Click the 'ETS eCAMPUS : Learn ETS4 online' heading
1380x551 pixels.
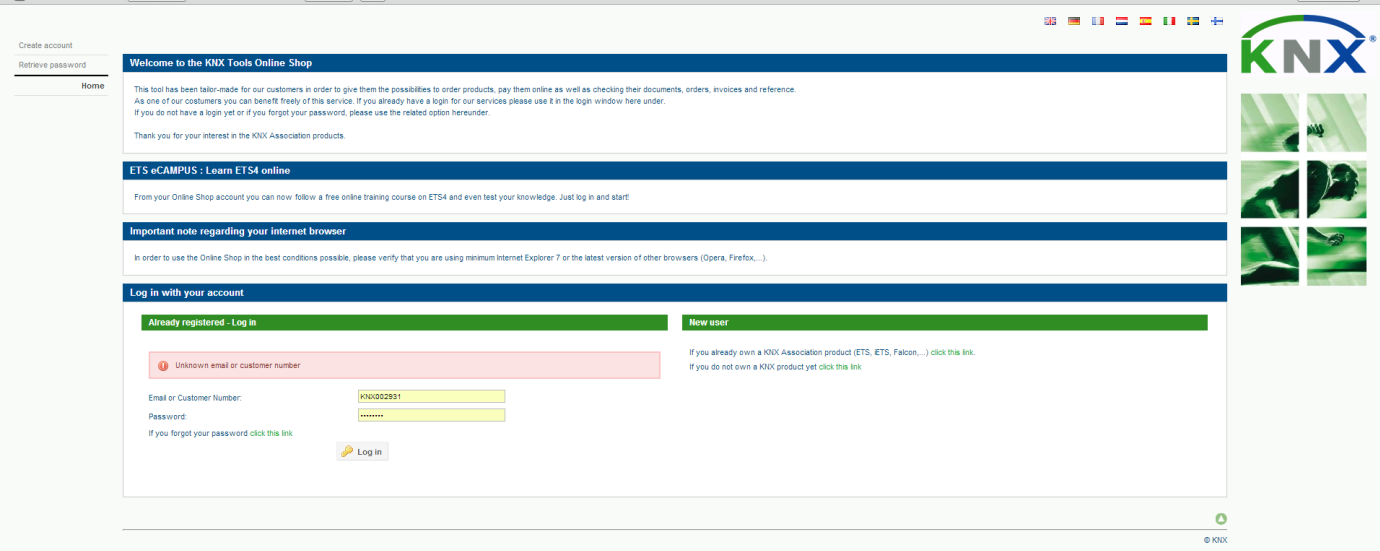(x=210, y=171)
